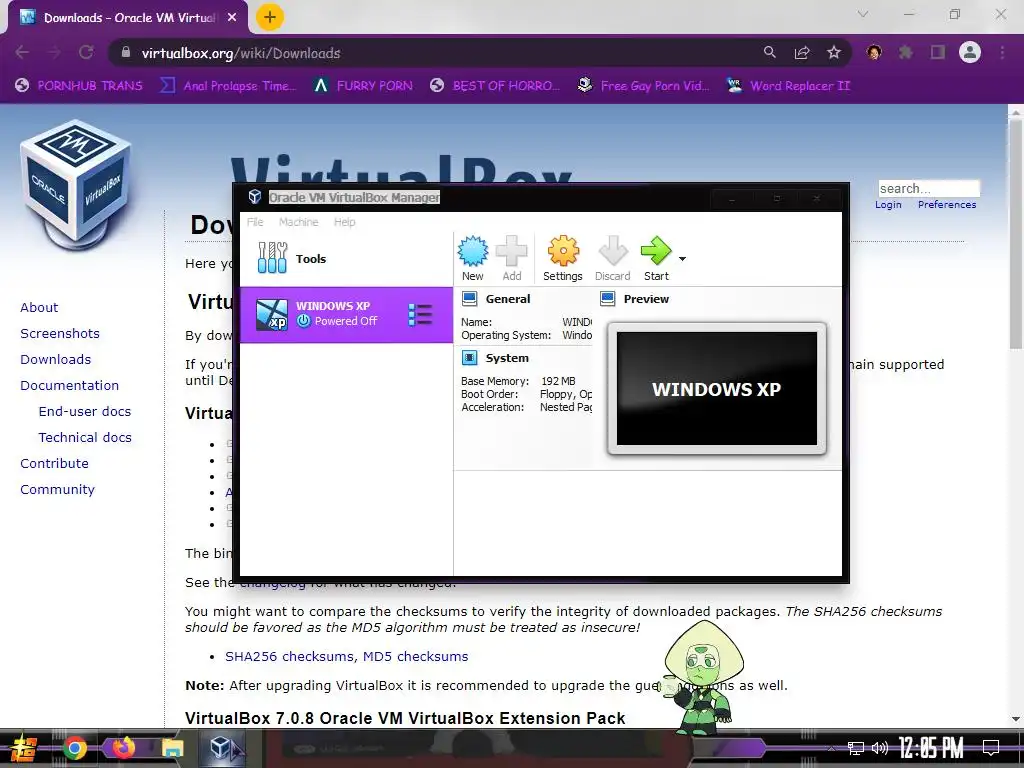Go back in Chrome browser

(x=22, y=52)
